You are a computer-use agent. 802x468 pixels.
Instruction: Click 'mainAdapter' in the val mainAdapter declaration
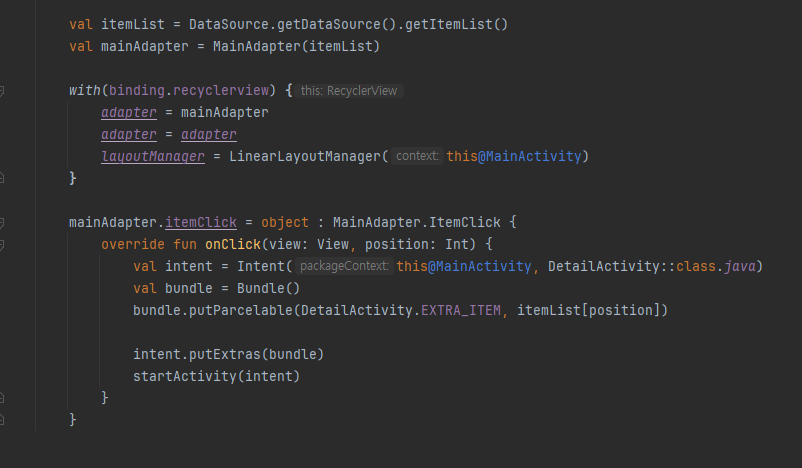[145, 47]
